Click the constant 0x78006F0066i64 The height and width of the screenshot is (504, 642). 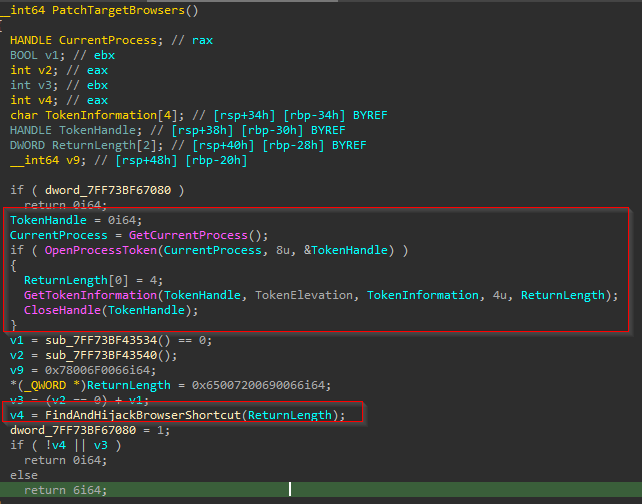[97, 371]
